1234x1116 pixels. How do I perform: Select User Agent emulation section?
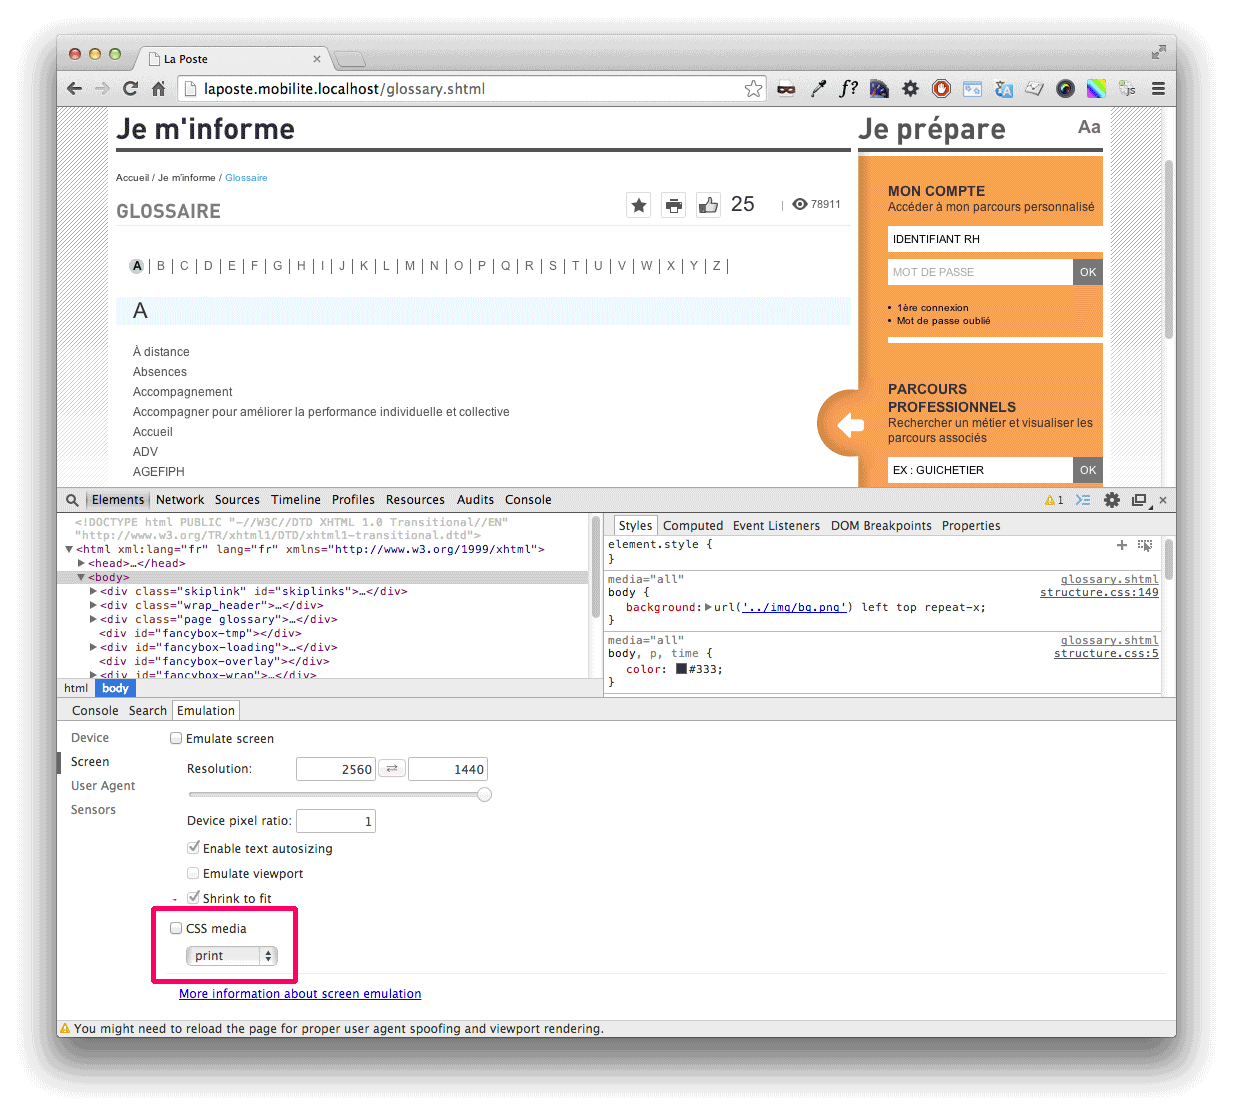pos(103,786)
